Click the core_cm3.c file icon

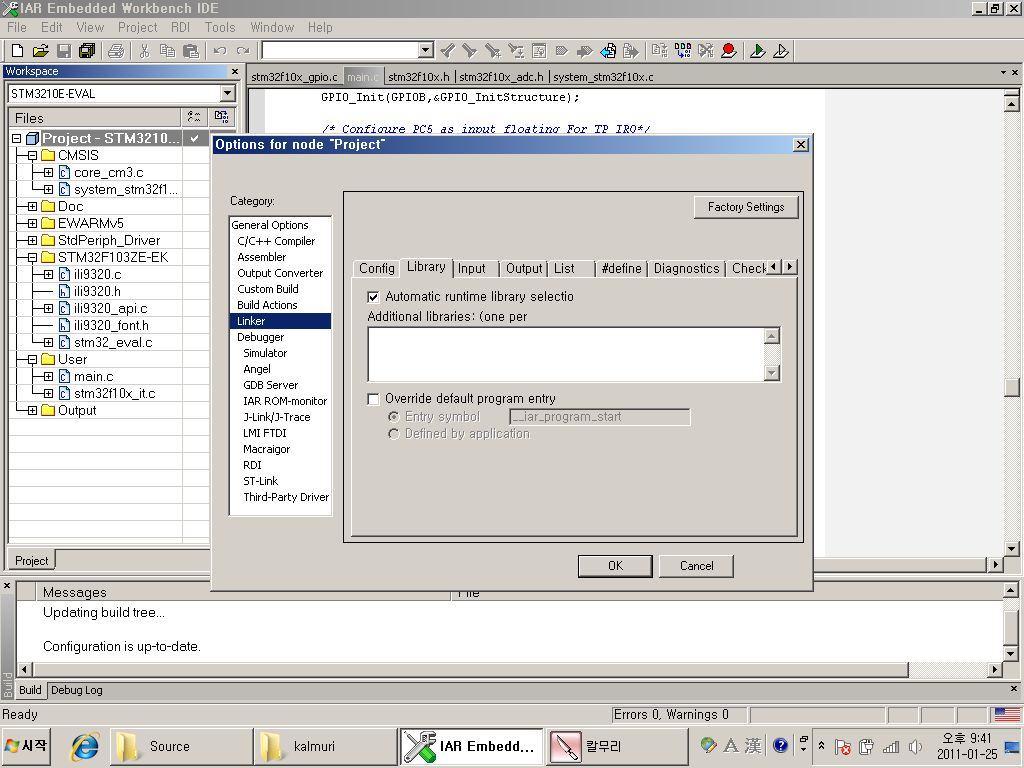click(64, 172)
